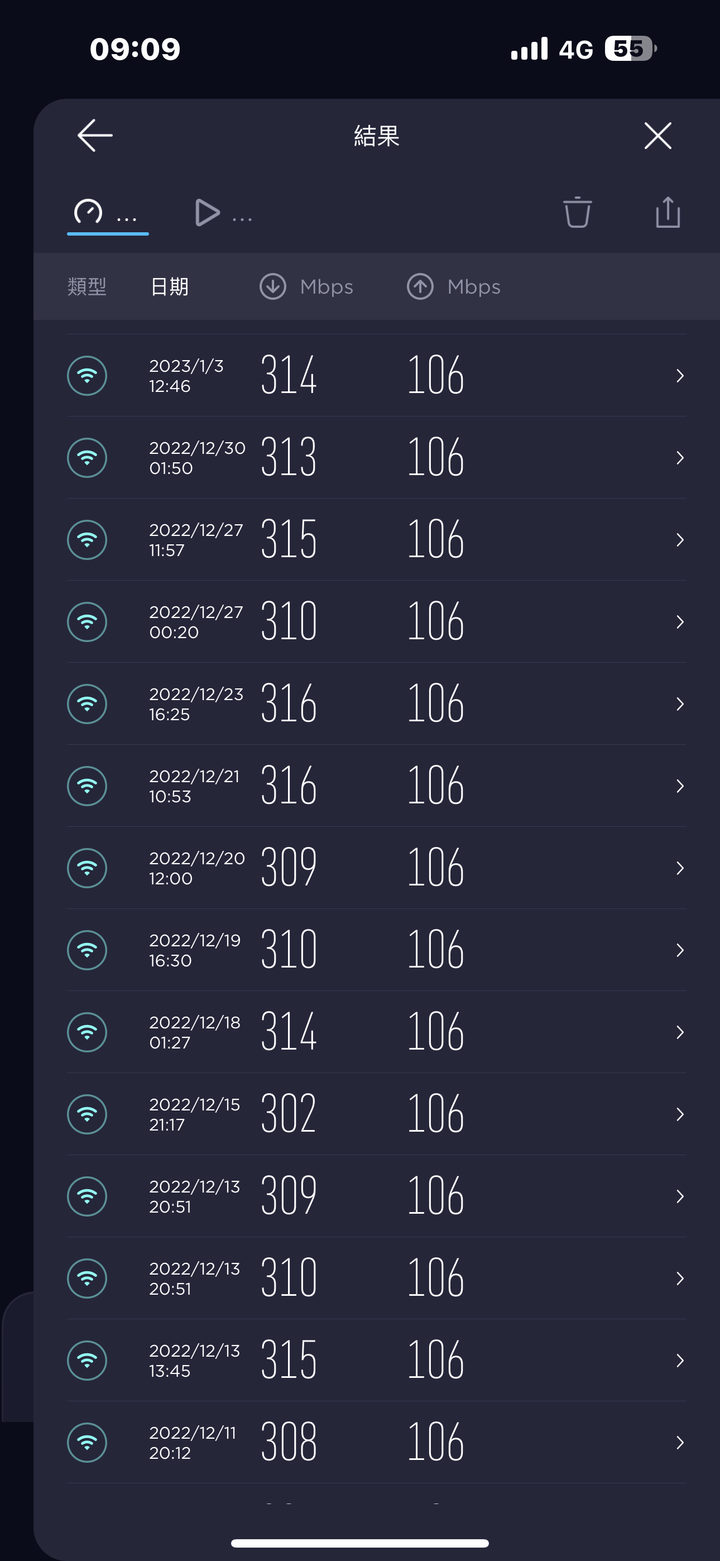Tap the back arrow icon

click(95, 136)
